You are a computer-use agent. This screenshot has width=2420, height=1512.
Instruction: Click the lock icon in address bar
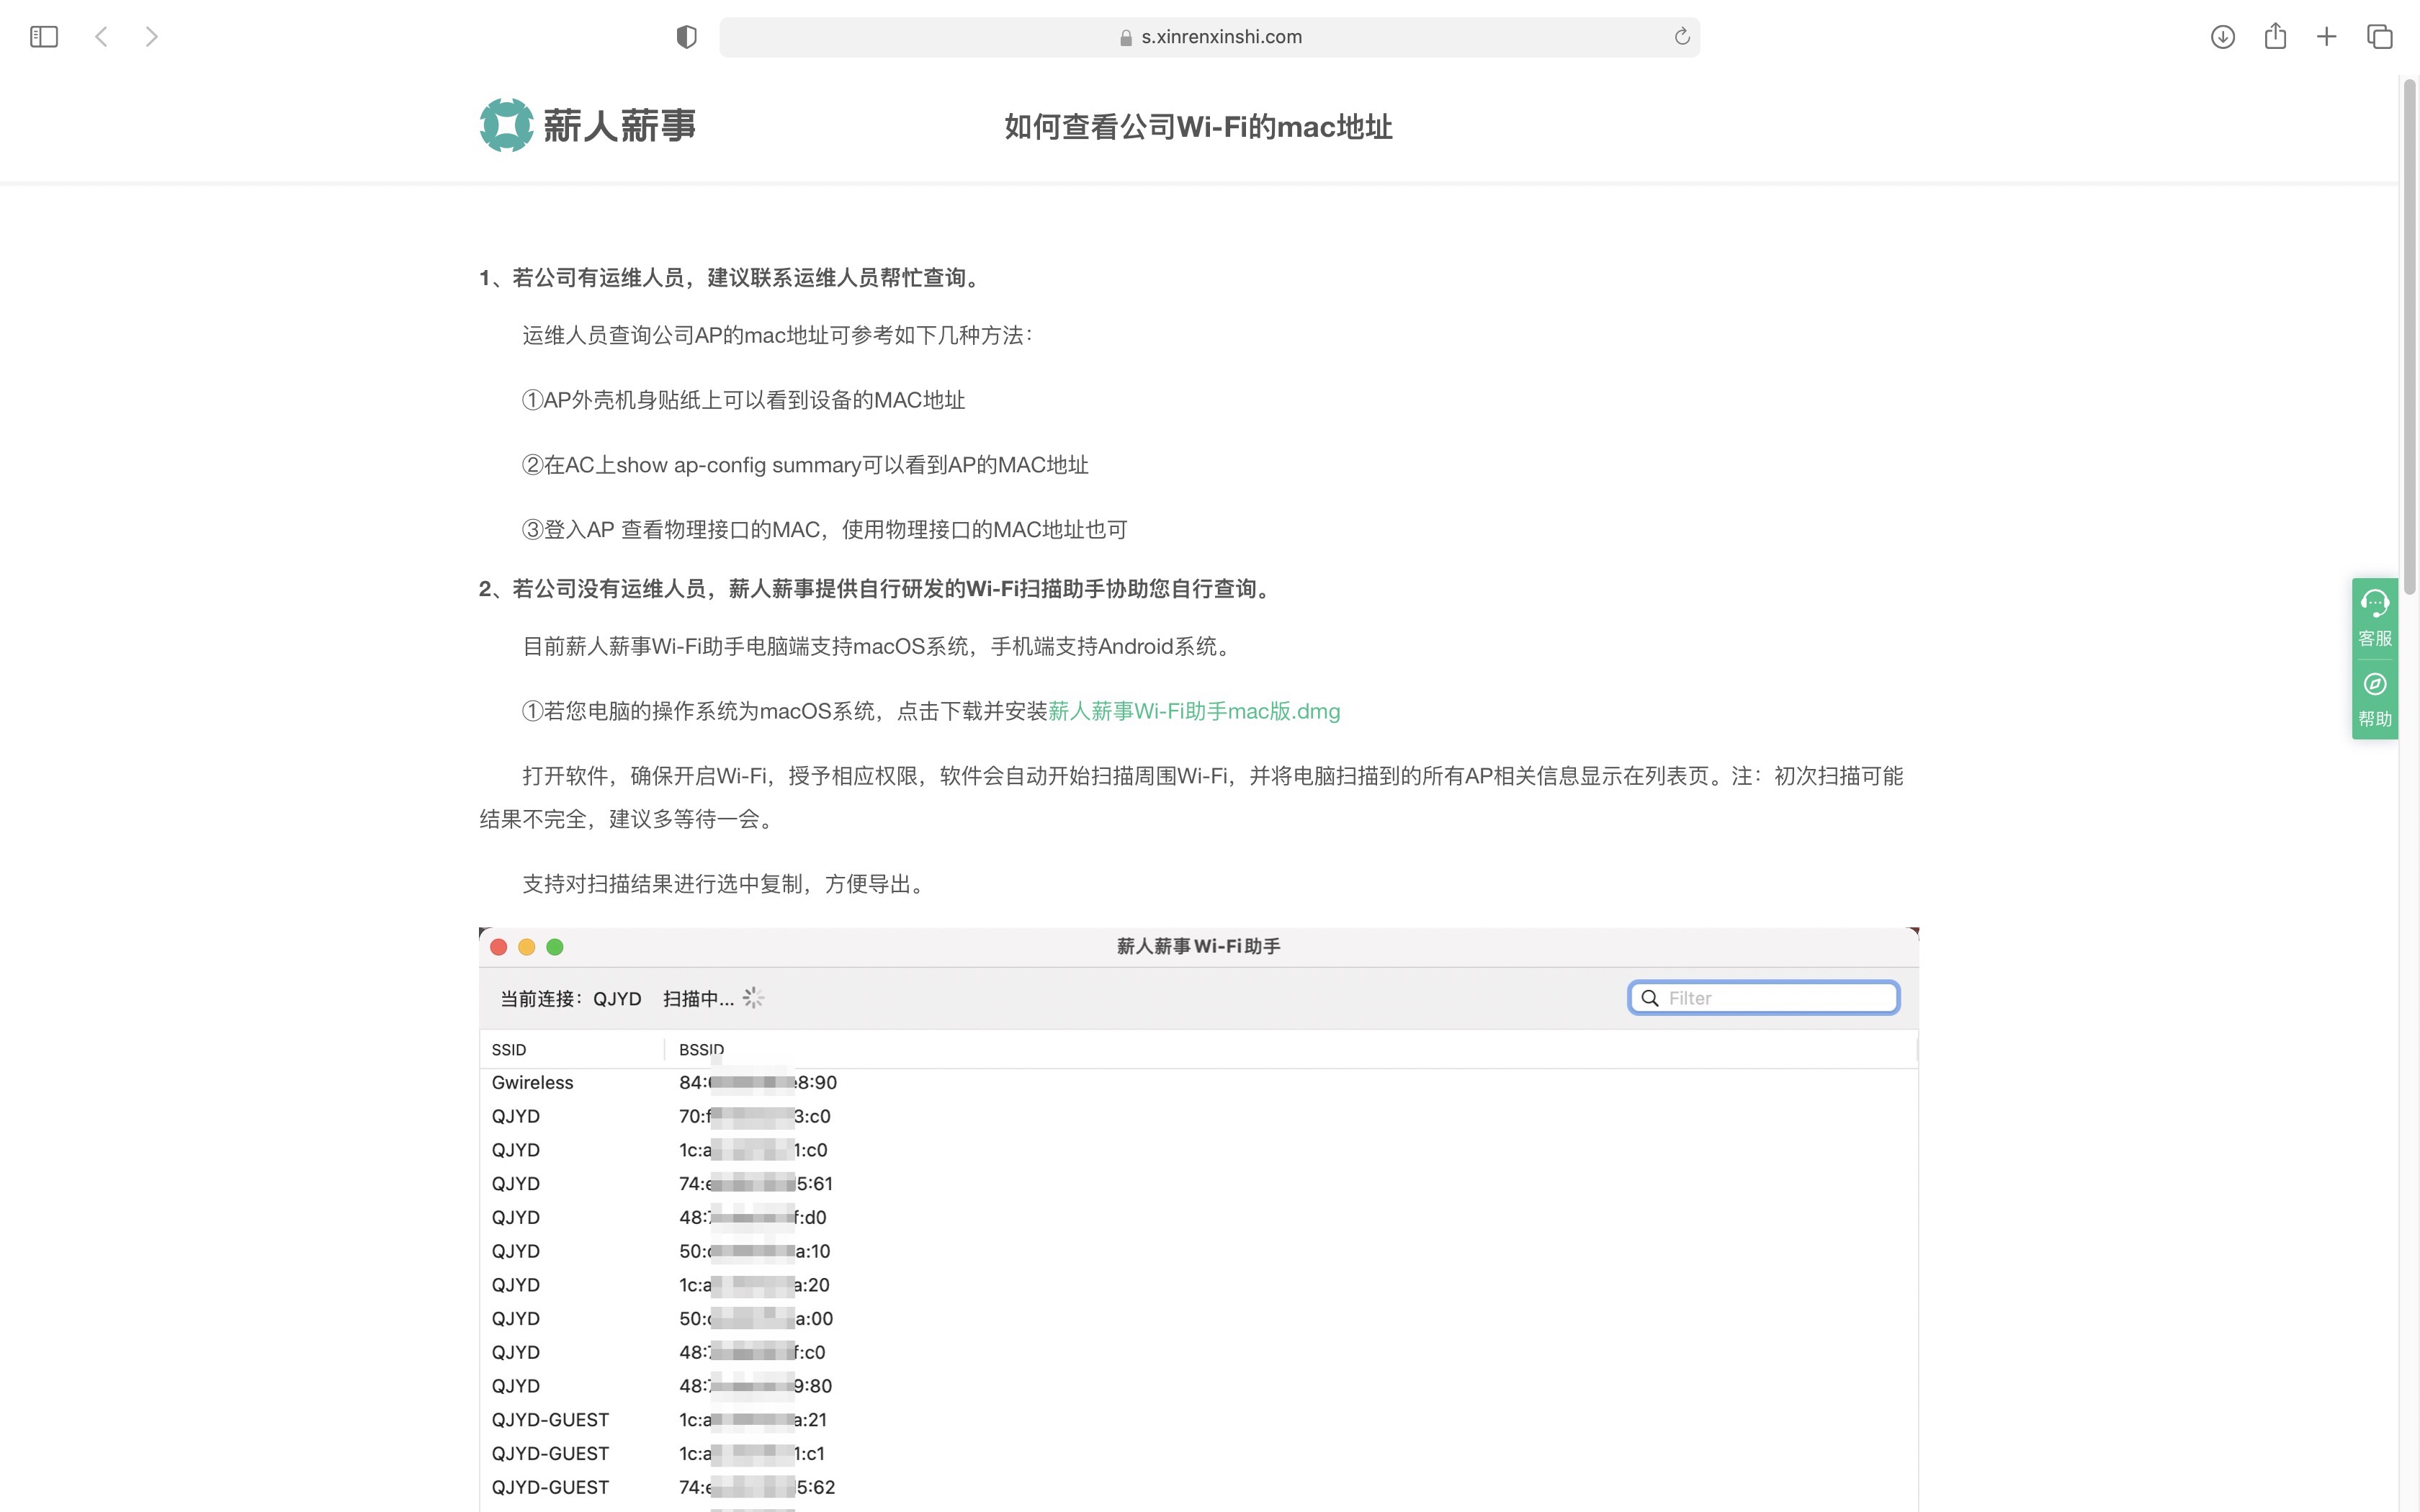pos(1126,38)
